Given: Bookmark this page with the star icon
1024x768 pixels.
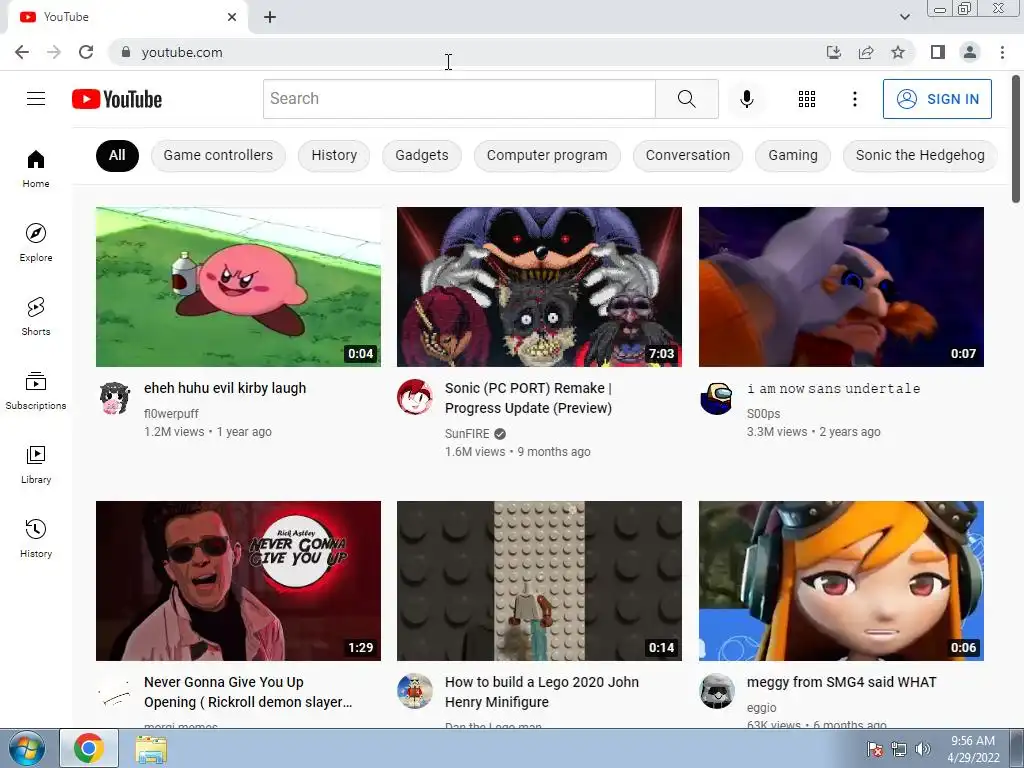Looking at the screenshot, I should [x=898, y=52].
